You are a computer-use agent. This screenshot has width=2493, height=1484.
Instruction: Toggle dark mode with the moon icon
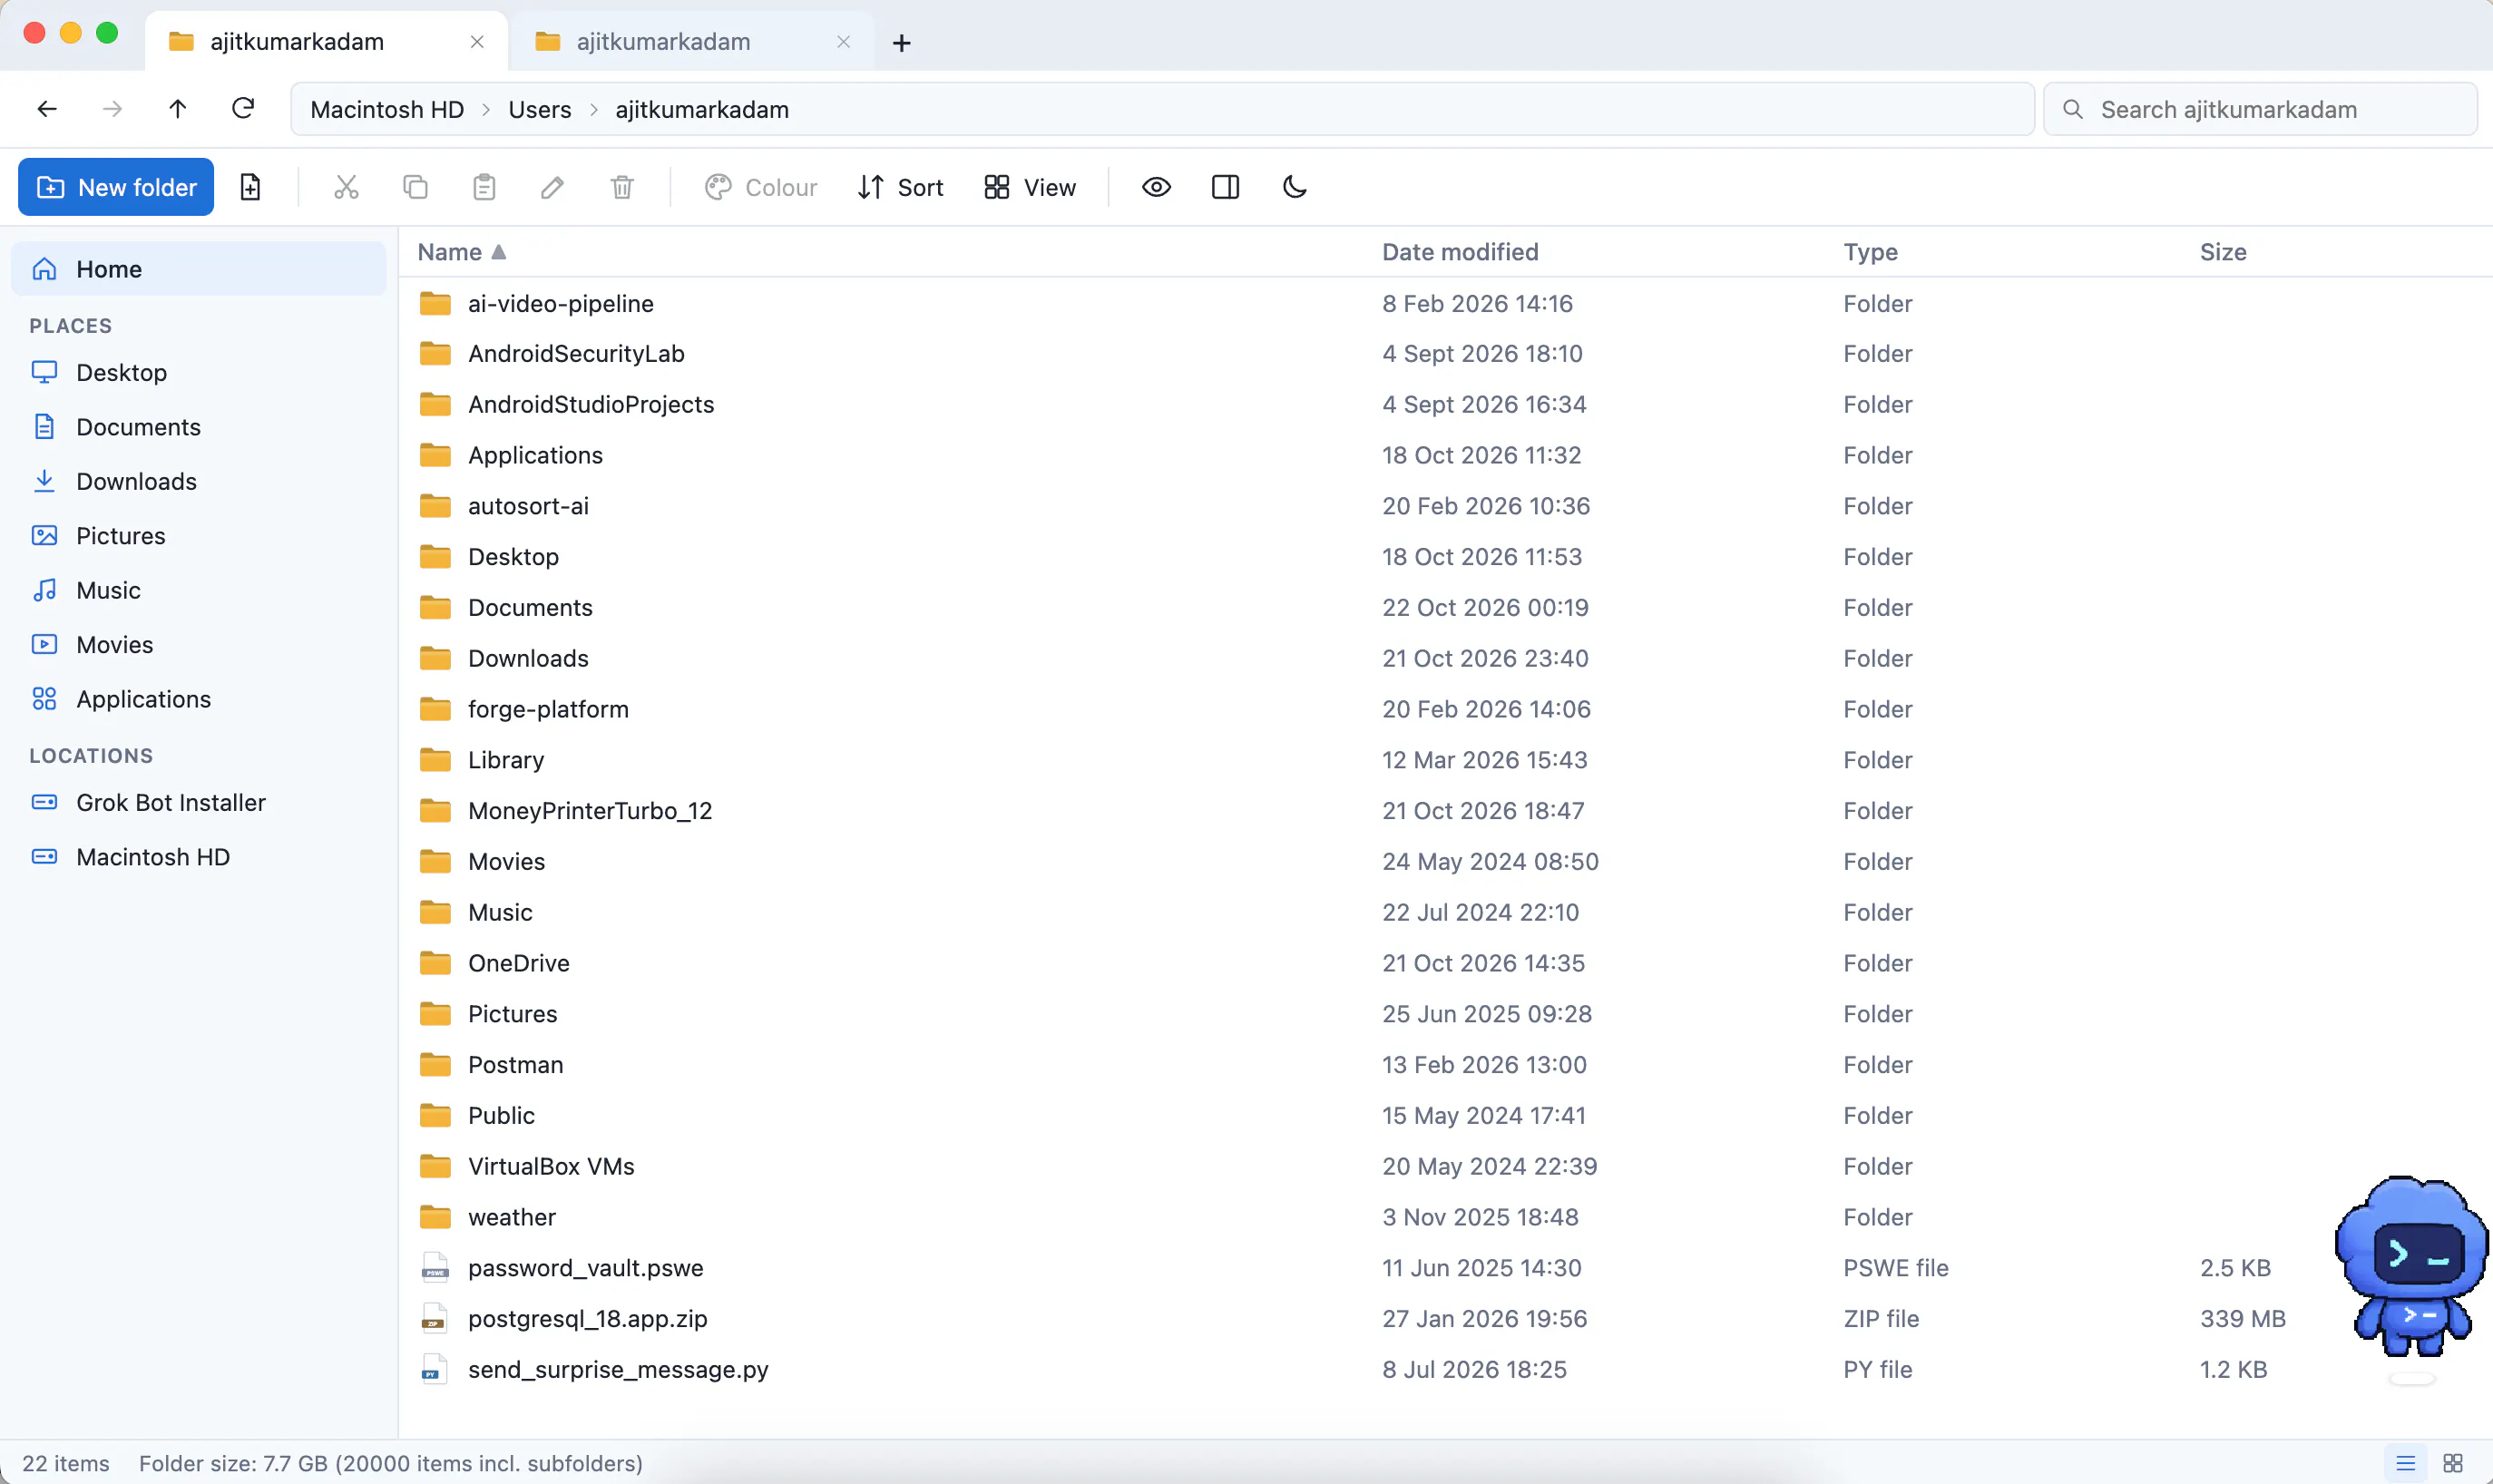point(1294,187)
